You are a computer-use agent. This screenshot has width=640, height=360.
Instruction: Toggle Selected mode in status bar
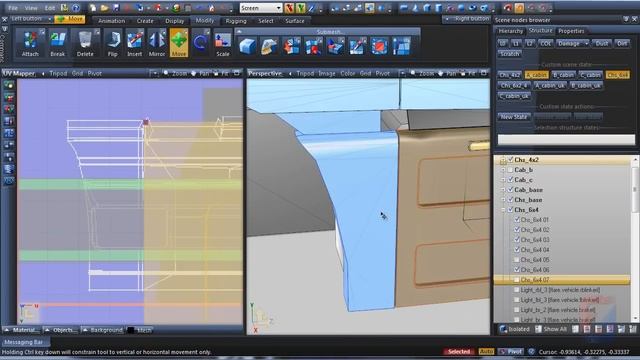(x=459, y=351)
